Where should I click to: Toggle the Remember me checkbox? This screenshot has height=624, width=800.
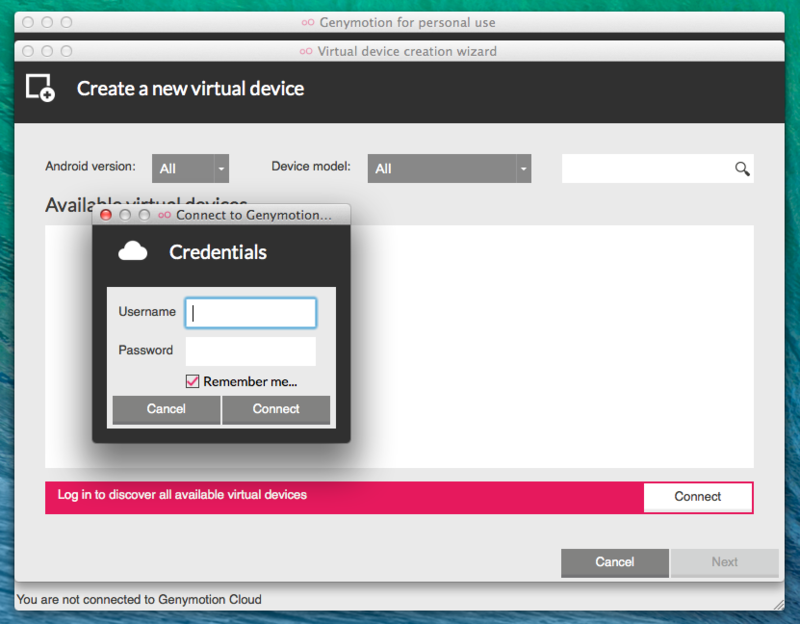point(192,381)
